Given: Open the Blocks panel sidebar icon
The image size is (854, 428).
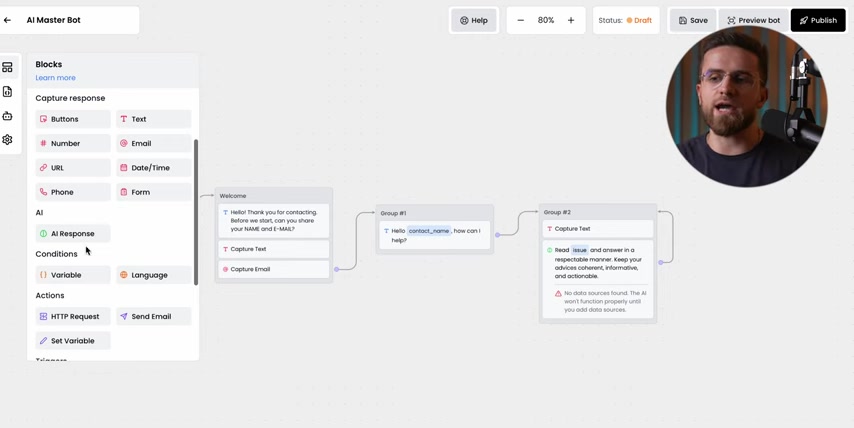Looking at the screenshot, I should (7, 68).
